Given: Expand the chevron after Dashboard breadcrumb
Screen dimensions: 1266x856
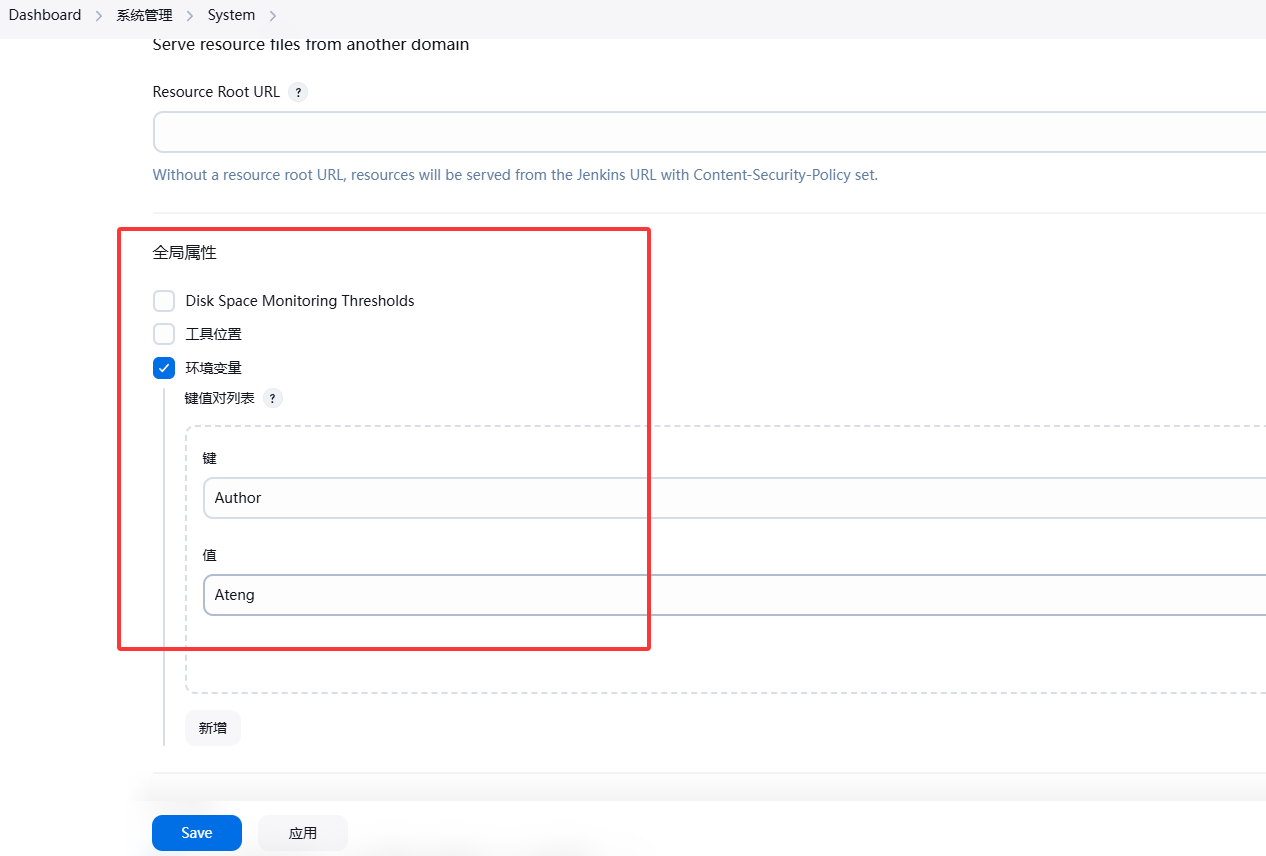Looking at the screenshot, I should 99,16.
